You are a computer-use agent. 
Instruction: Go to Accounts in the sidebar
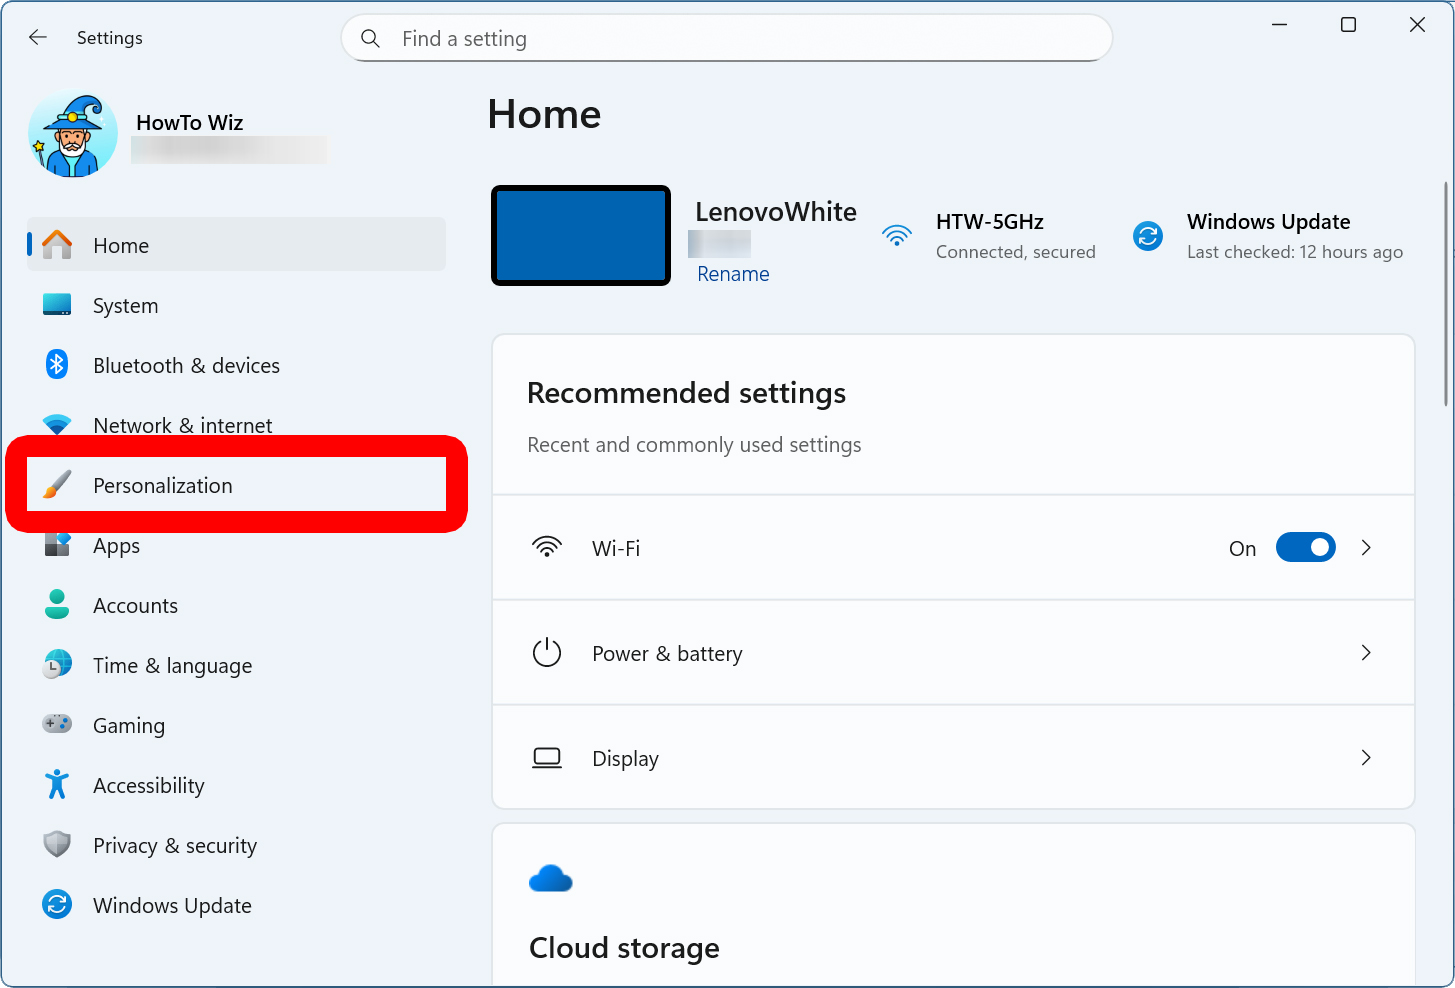coord(135,606)
